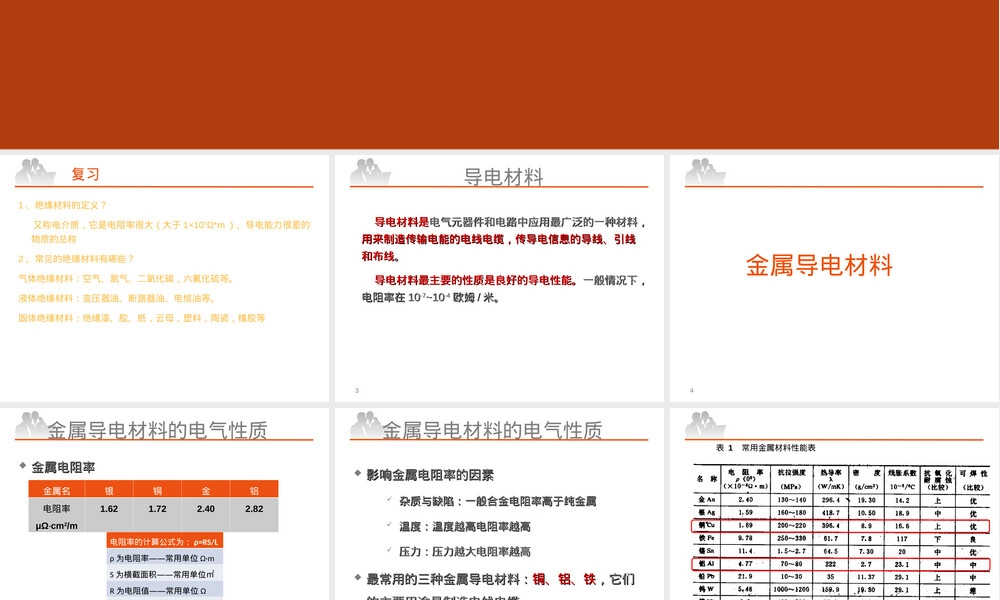Click the 金属名 header cell
Viewport: 1000px width, 600px height.
57,490
